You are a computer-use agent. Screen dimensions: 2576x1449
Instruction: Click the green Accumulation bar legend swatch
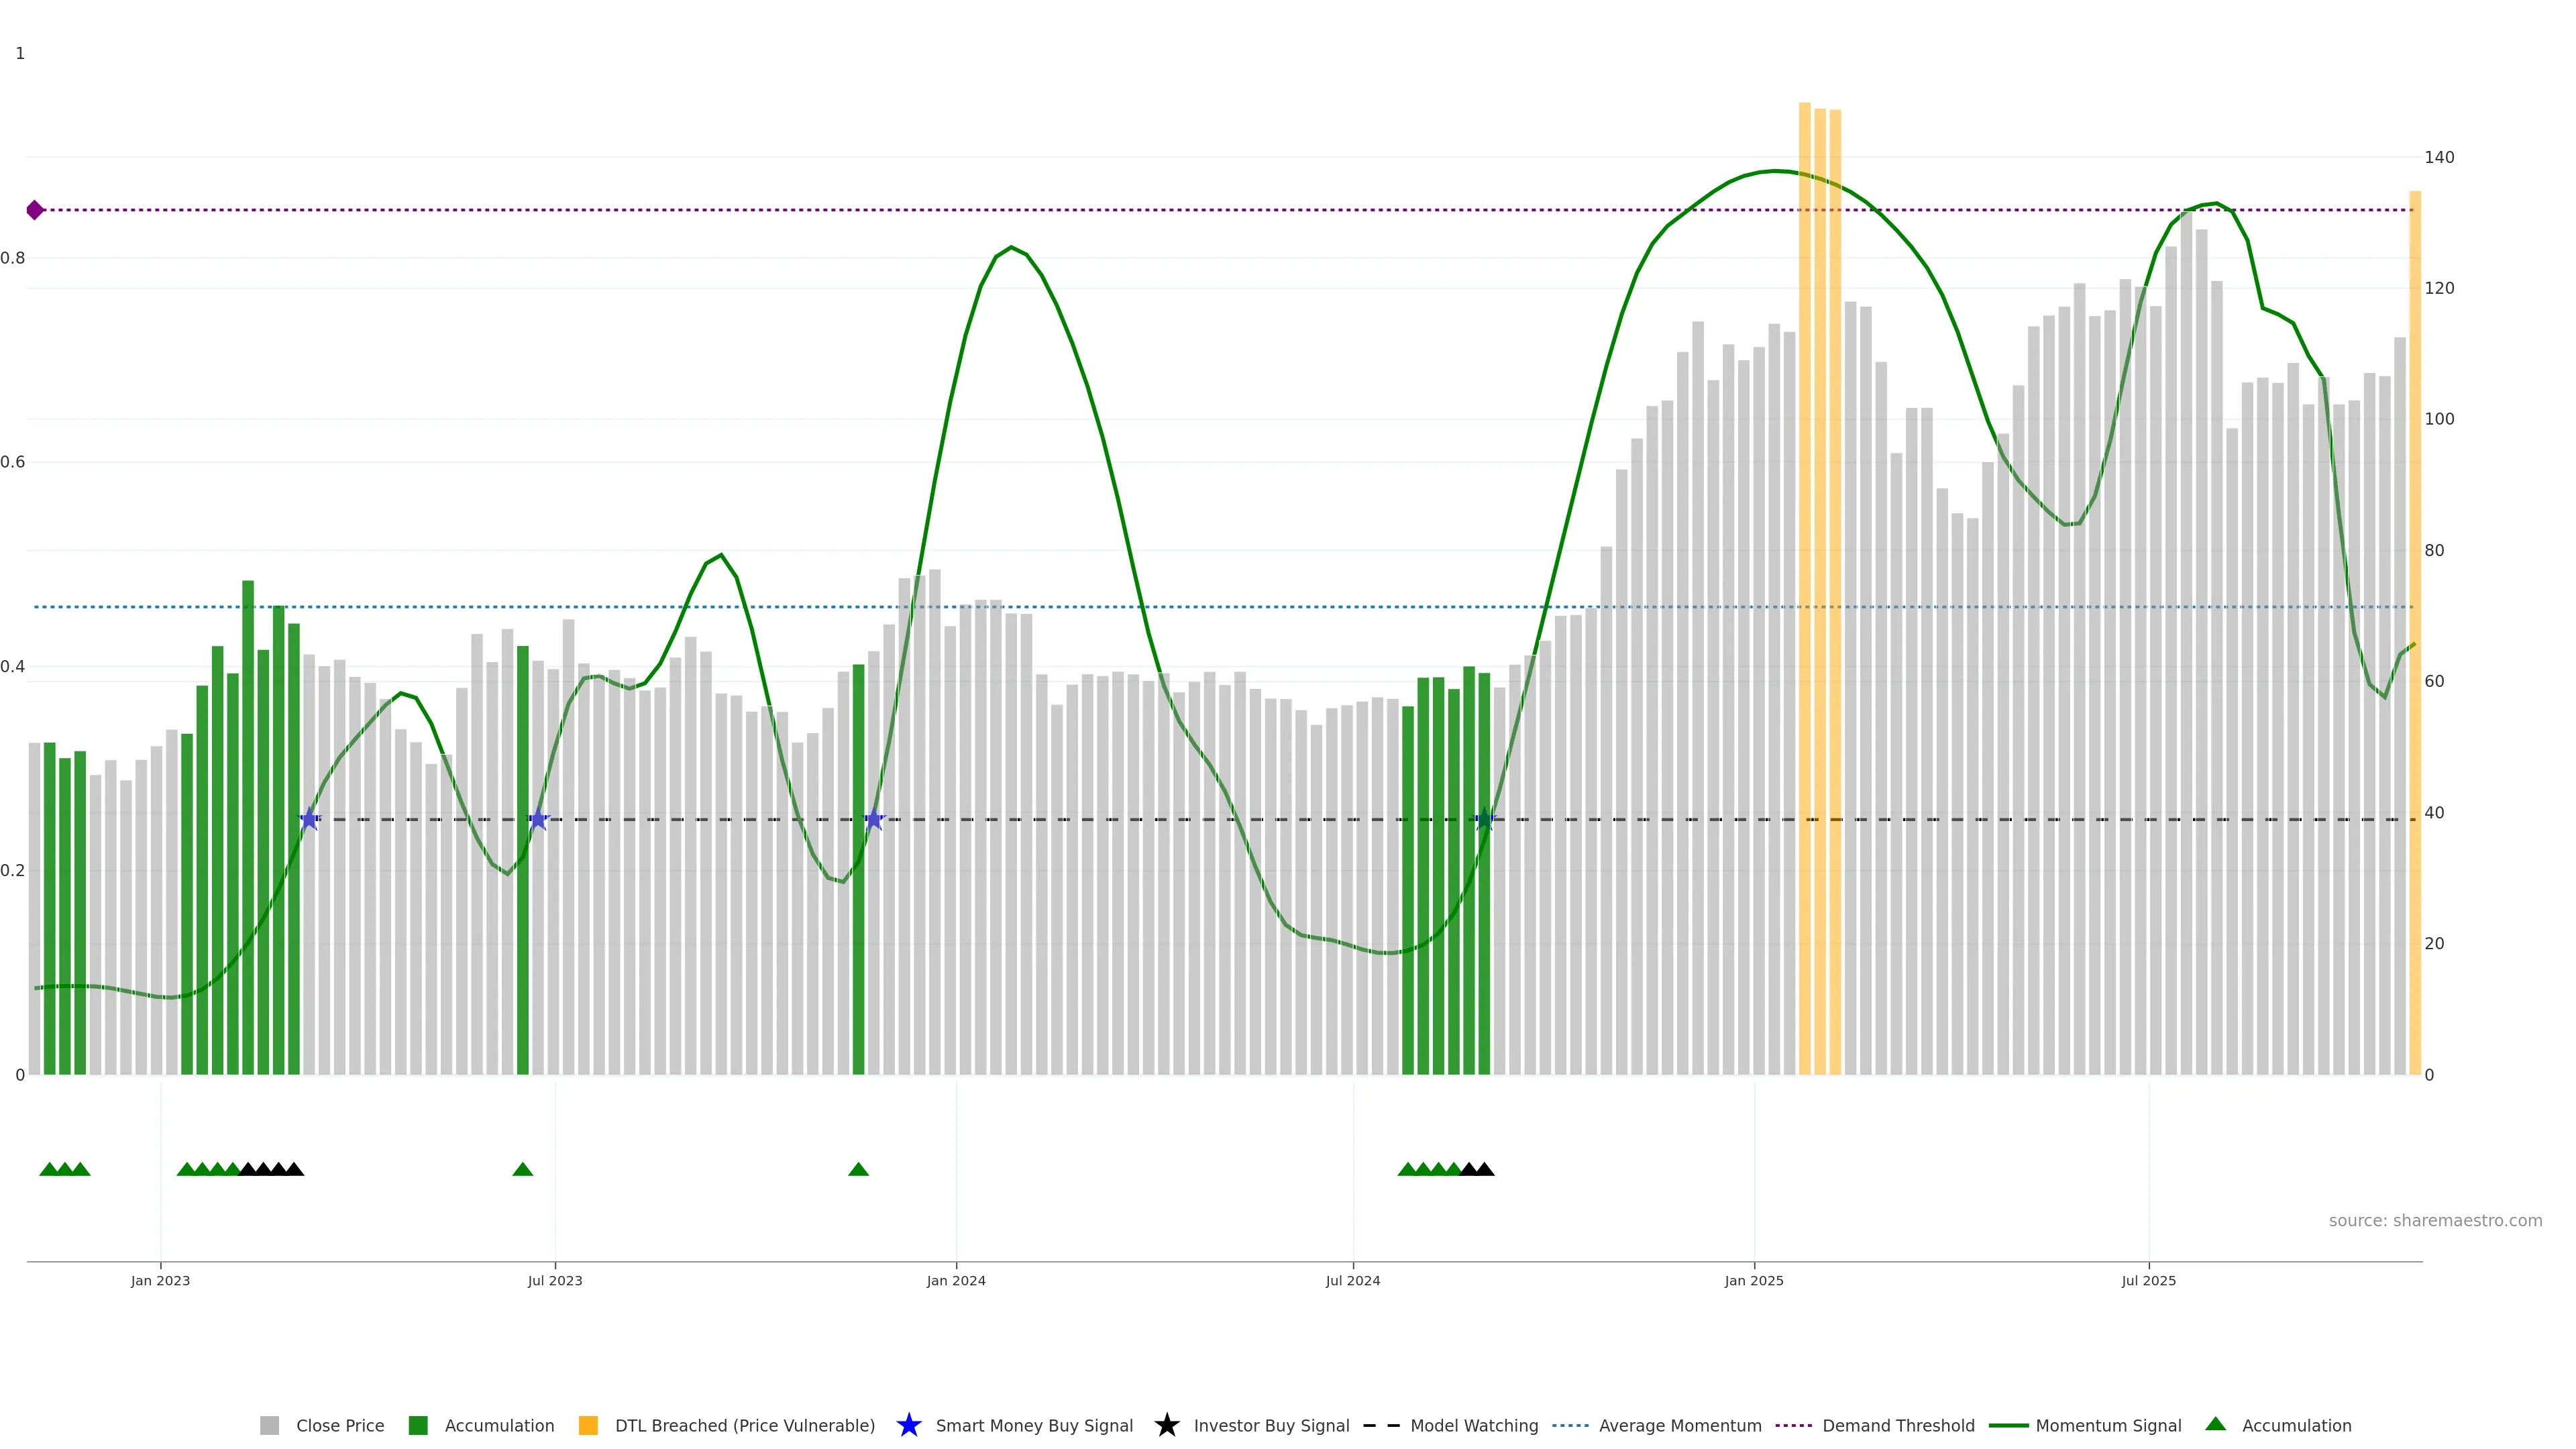pyautogui.click(x=418, y=1426)
